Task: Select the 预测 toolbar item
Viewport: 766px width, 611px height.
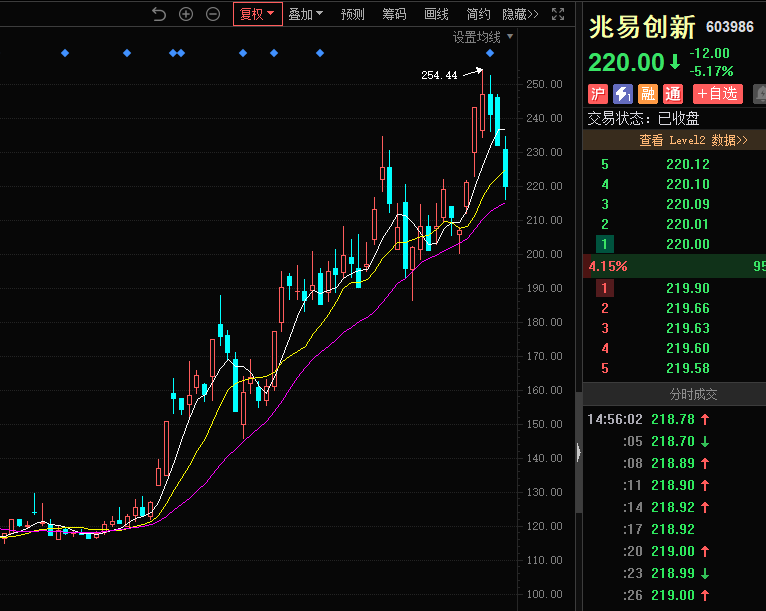Action: pos(353,14)
